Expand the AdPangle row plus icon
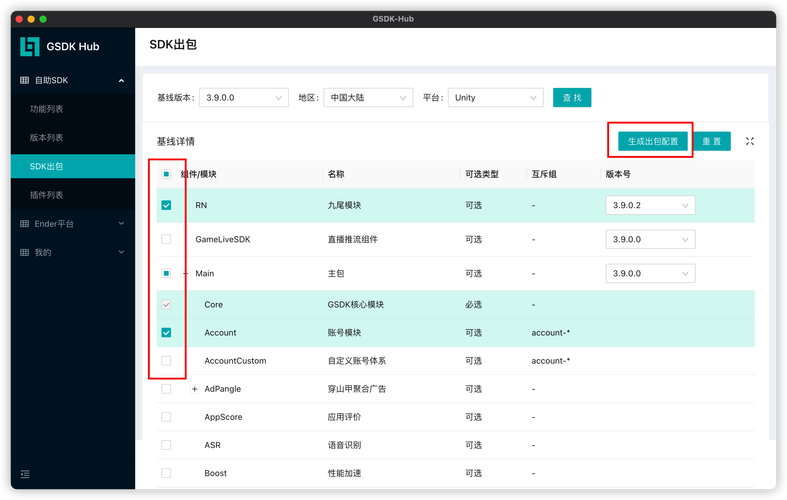The image size is (787, 500). point(194,389)
